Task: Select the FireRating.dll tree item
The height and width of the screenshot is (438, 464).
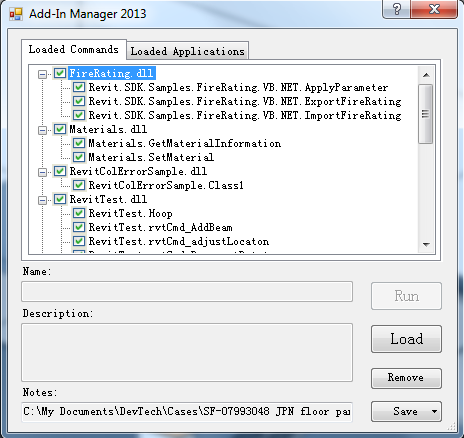Action: 112,73
